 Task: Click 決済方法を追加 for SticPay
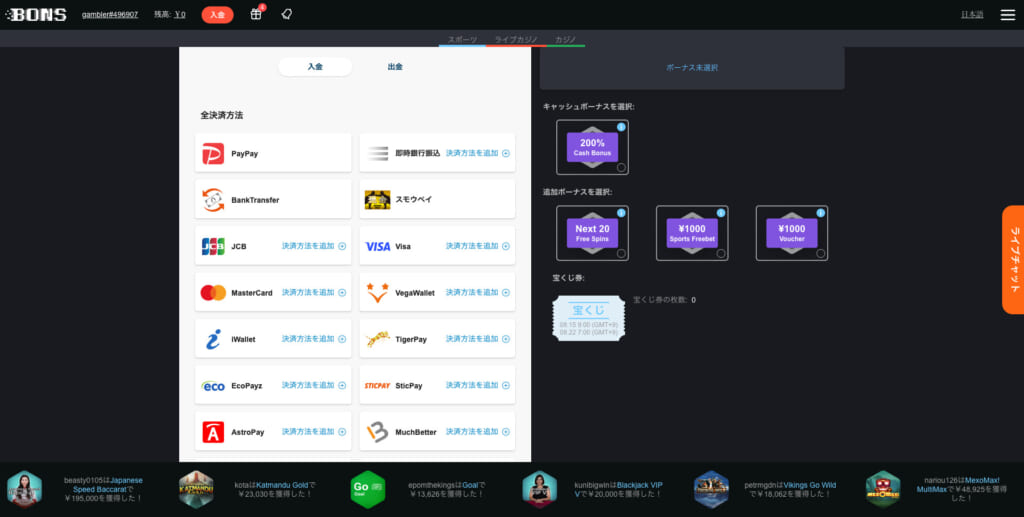pyautogui.click(x=478, y=385)
